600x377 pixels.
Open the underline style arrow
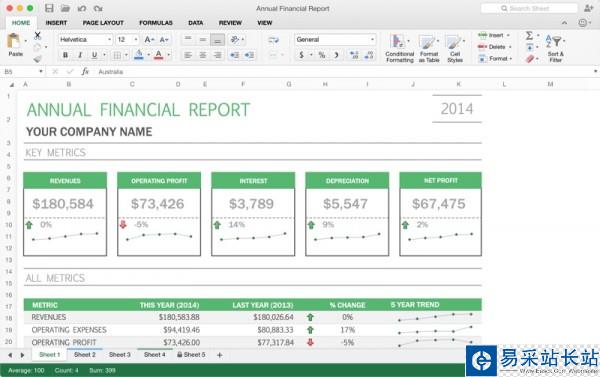(104, 55)
